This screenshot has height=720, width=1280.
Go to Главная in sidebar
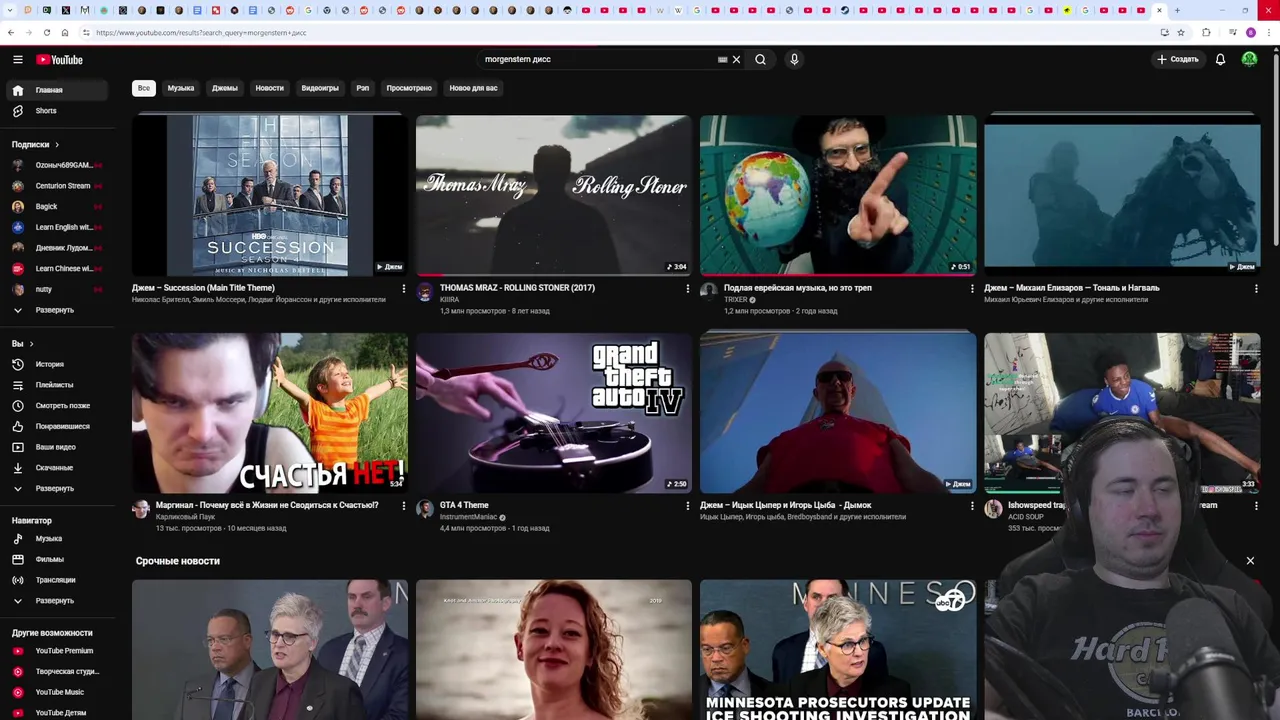click(x=57, y=90)
